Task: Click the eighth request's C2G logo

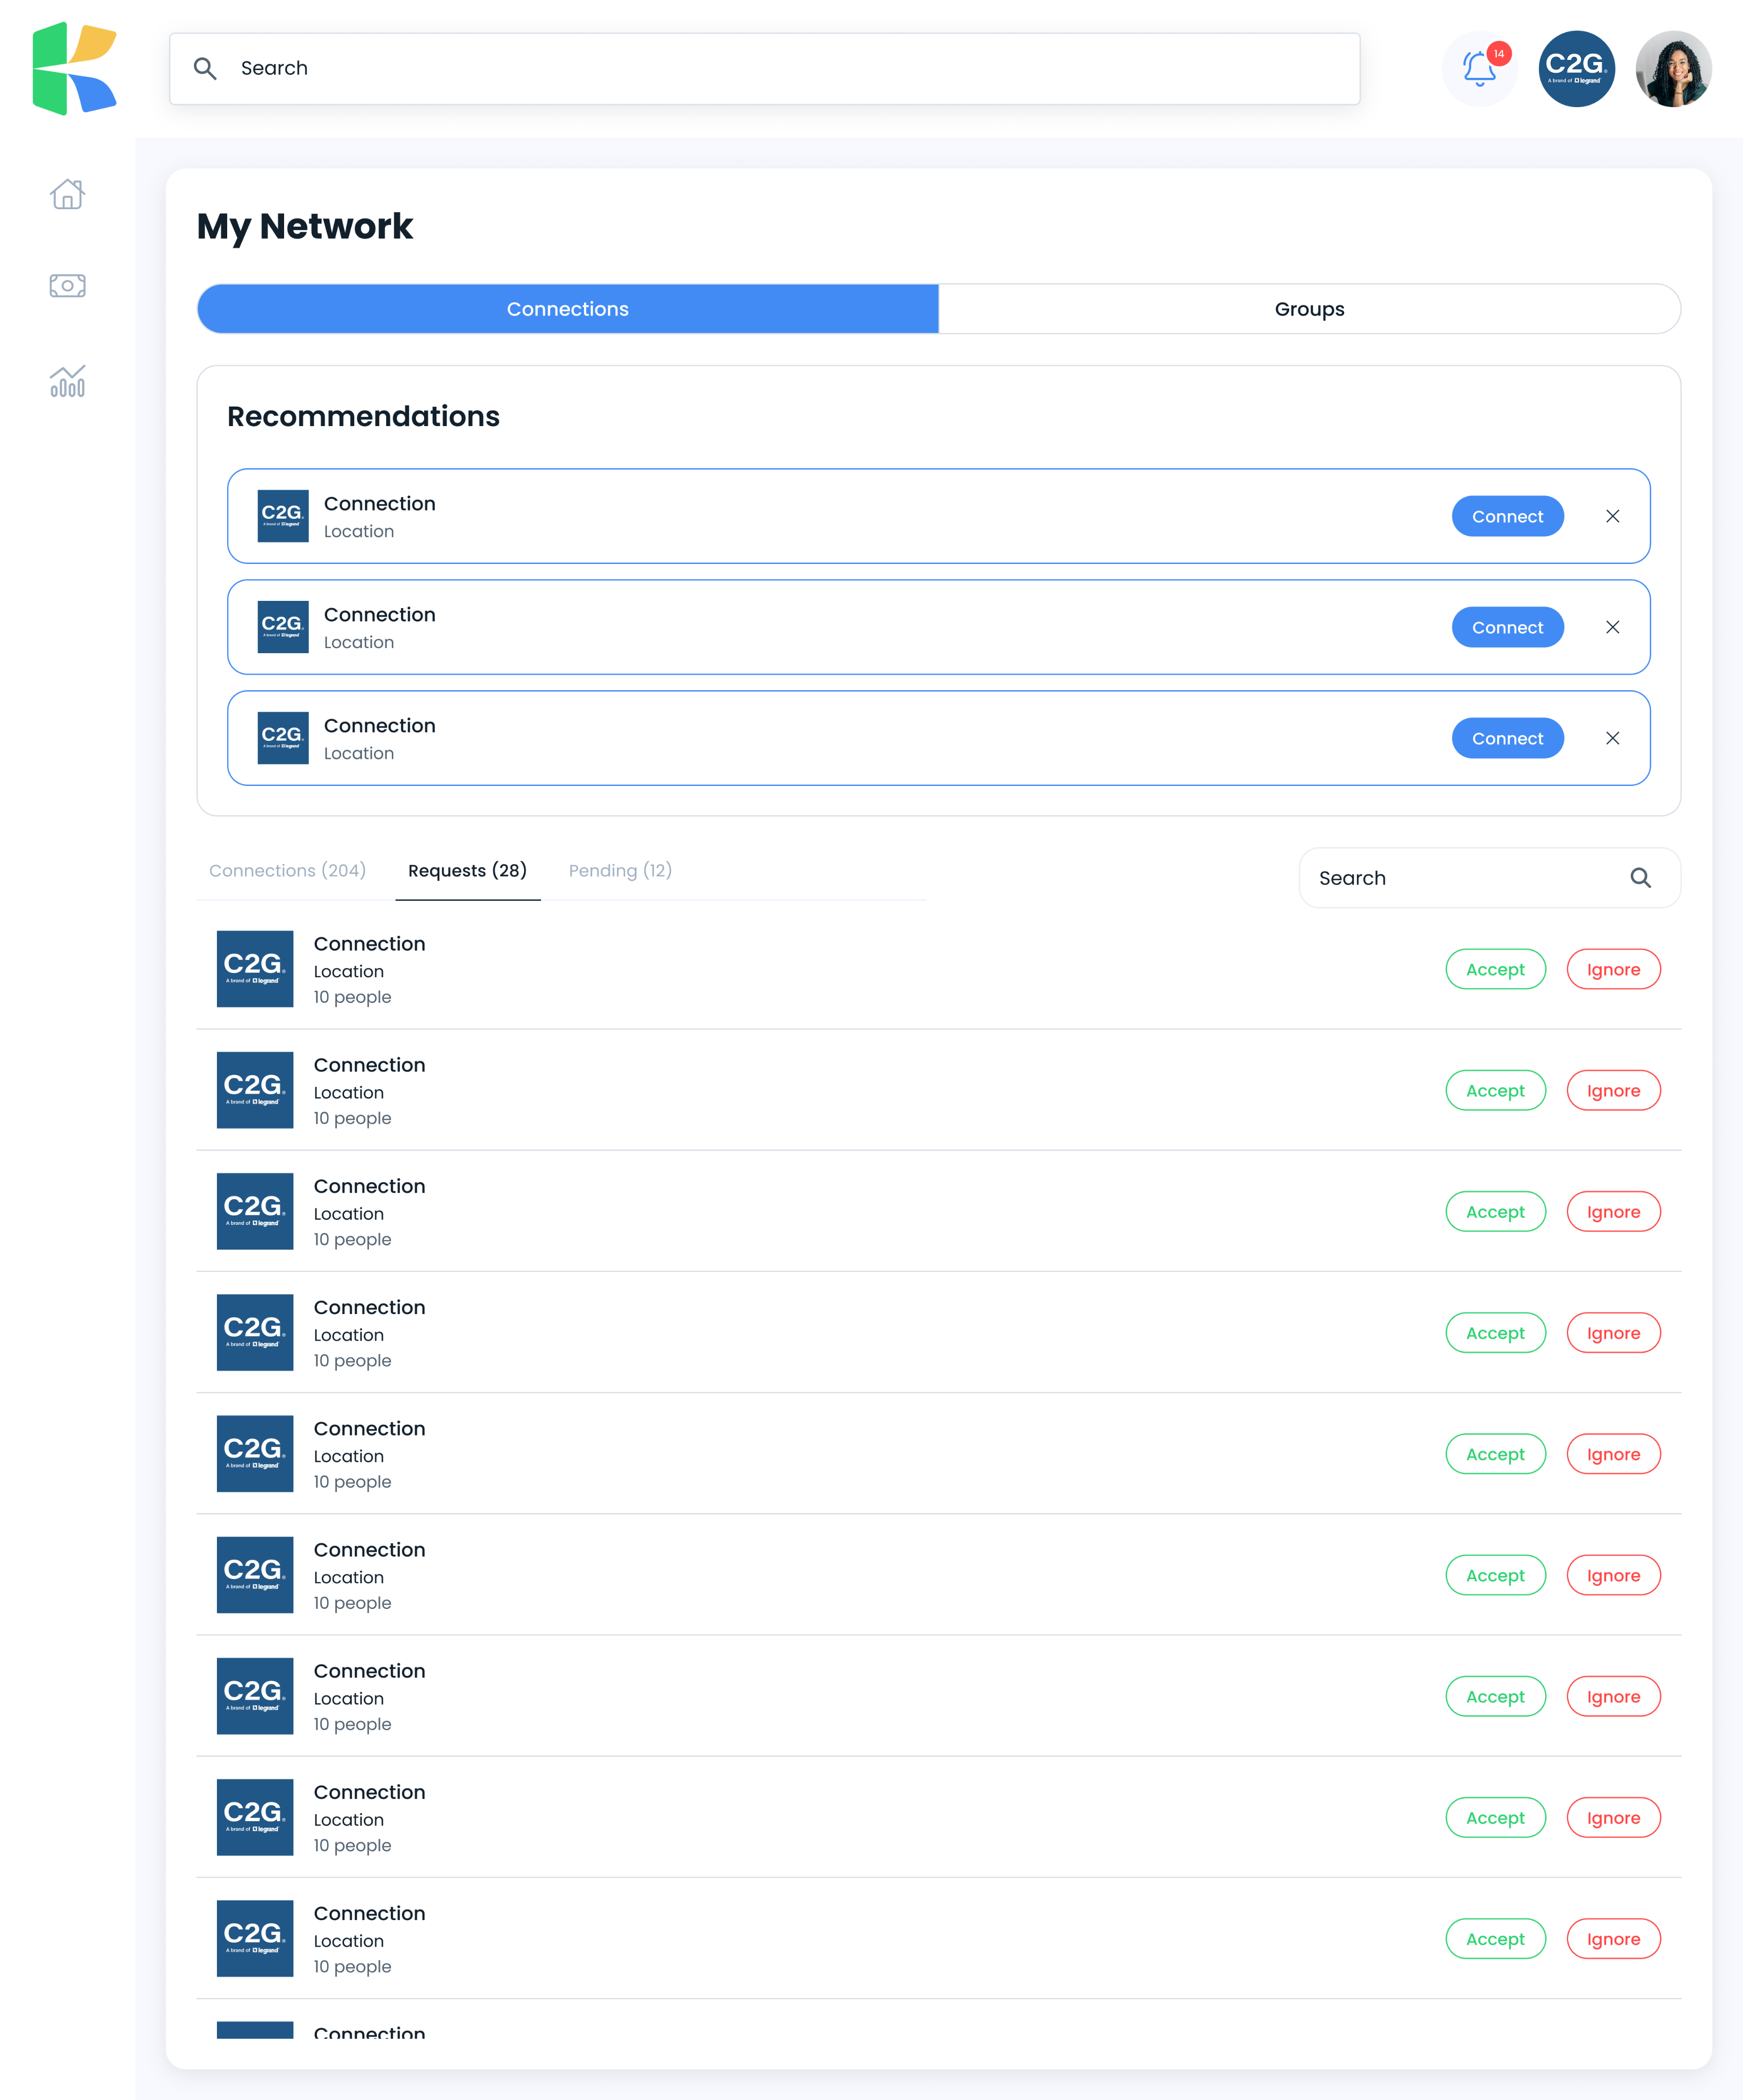Action: coord(255,1817)
